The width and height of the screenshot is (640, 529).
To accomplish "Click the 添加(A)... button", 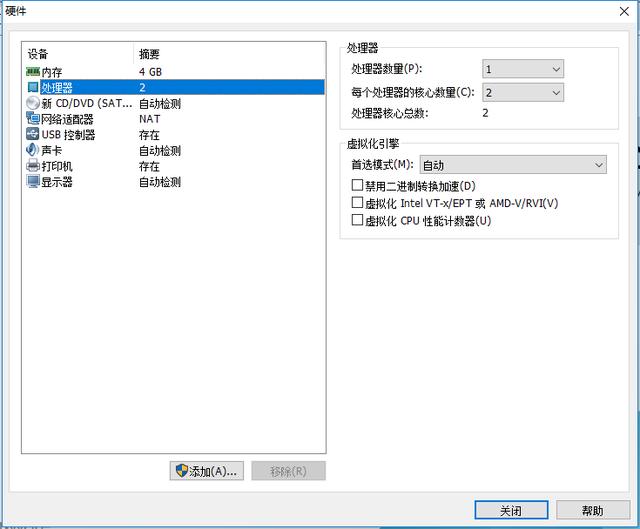I will [x=207, y=471].
